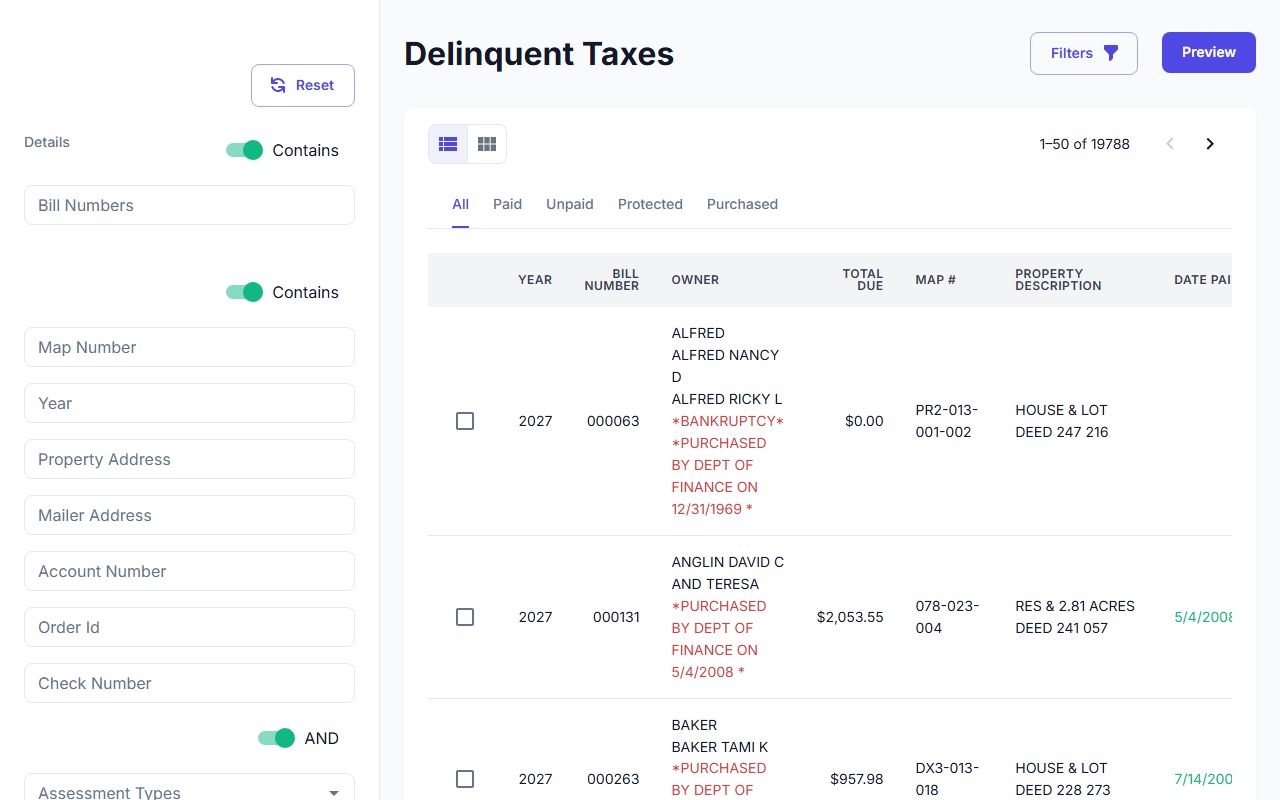The image size is (1280, 800).
Task: Focus the Bill Numbers input field
Action: (x=189, y=205)
